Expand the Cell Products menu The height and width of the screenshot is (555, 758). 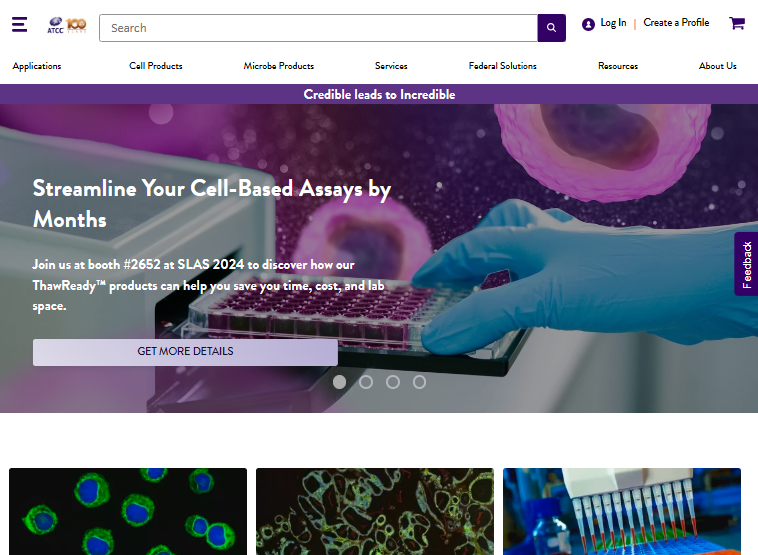(x=156, y=66)
